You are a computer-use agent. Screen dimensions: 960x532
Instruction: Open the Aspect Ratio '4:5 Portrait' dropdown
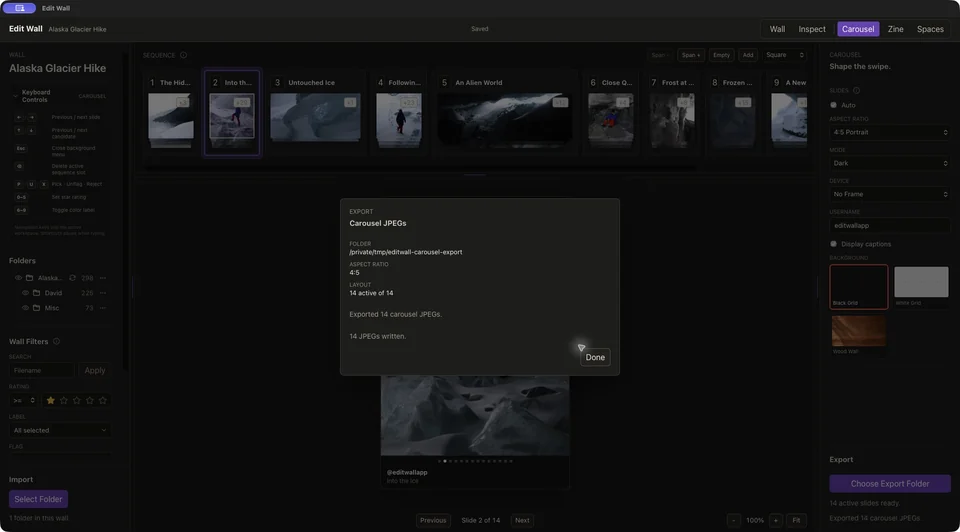(x=890, y=132)
